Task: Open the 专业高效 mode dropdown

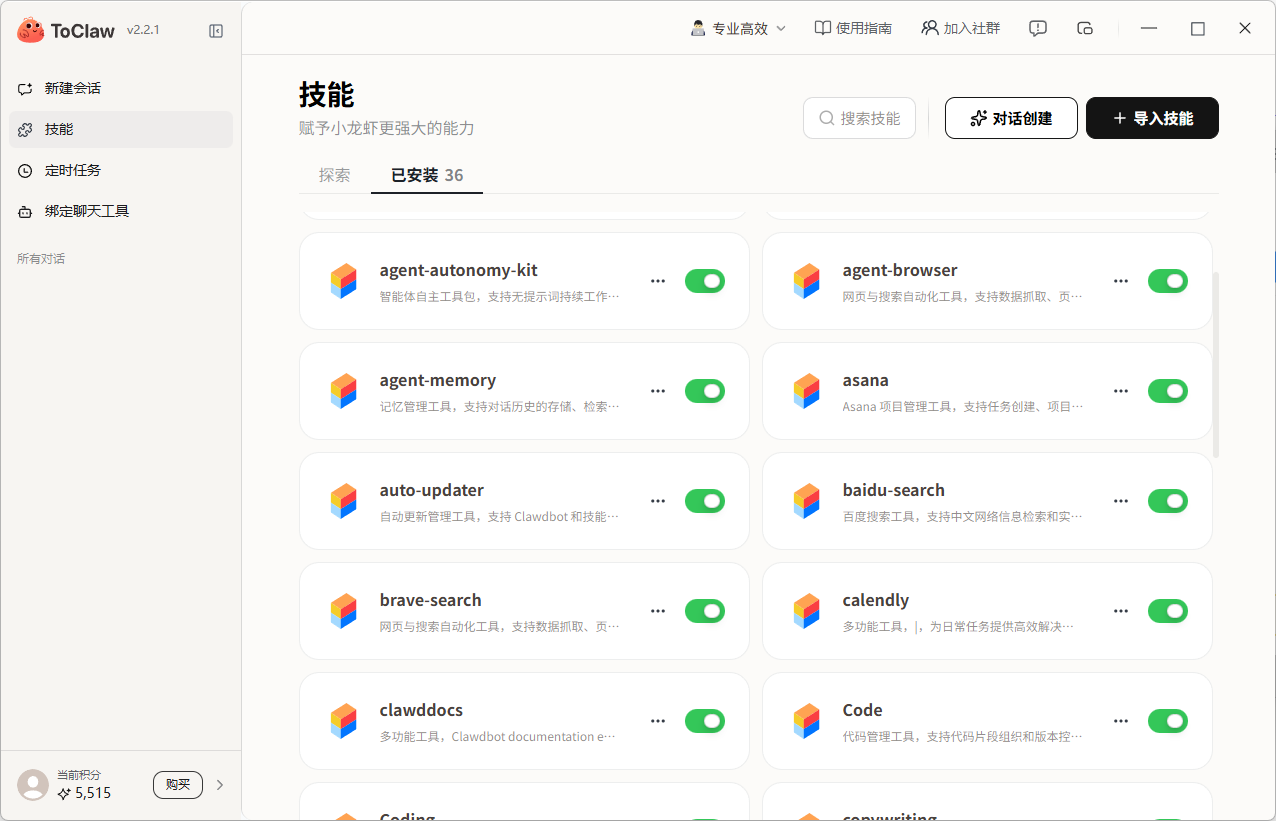Action: (738, 28)
